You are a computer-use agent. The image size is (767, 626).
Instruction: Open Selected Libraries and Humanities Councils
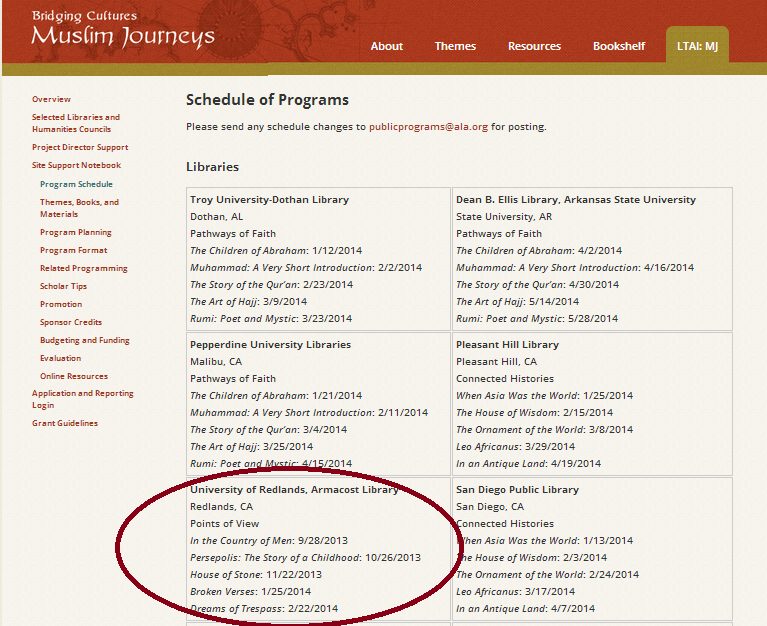click(x=76, y=123)
